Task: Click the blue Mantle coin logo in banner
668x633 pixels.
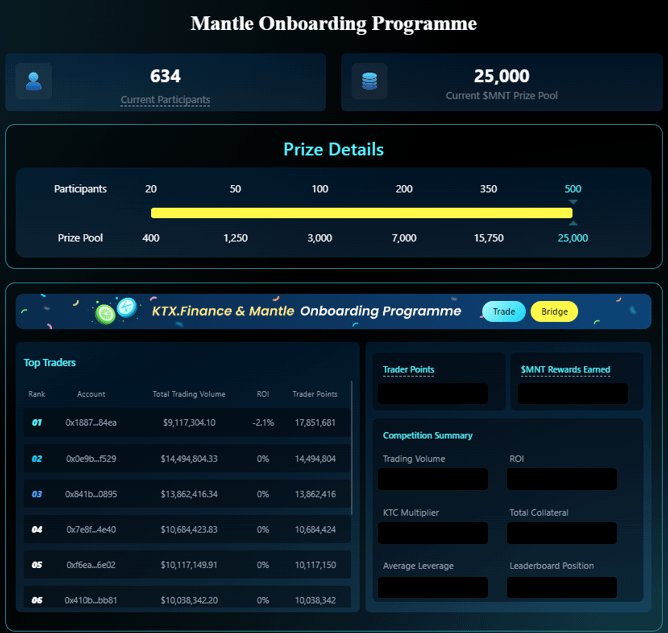Action: pos(126,307)
